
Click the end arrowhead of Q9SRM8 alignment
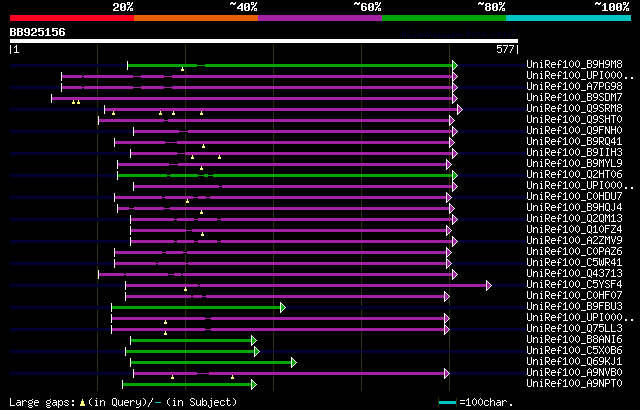click(x=460, y=109)
